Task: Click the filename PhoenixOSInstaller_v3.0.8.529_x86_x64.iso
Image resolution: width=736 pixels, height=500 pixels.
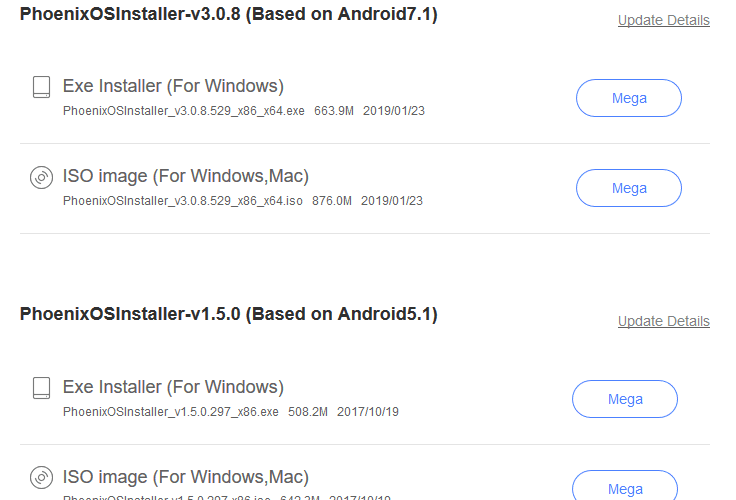Action: click(183, 201)
